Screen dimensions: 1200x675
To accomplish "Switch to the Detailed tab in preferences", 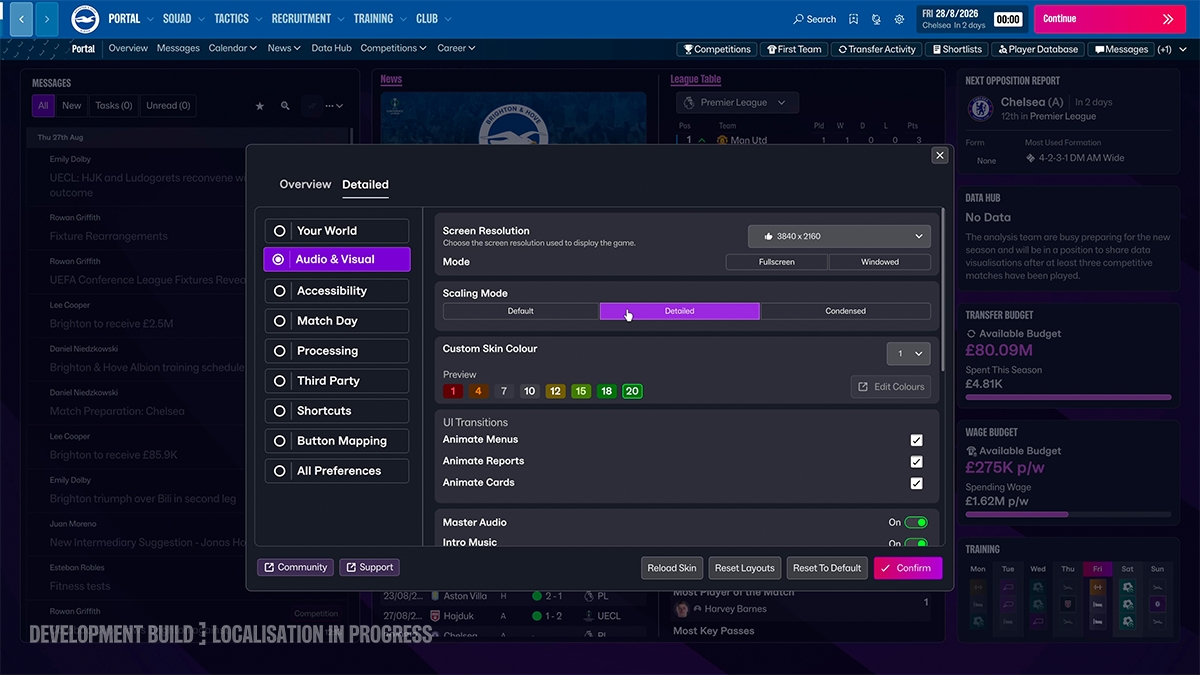I will [x=365, y=184].
